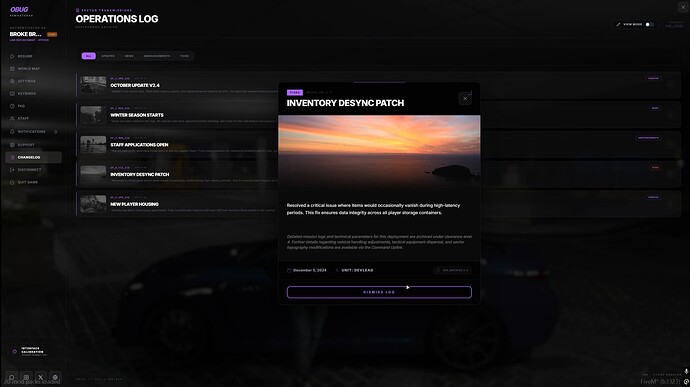Click the Fixes tag in dialog header
The height and width of the screenshot is (387, 690).
pos(295,92)
